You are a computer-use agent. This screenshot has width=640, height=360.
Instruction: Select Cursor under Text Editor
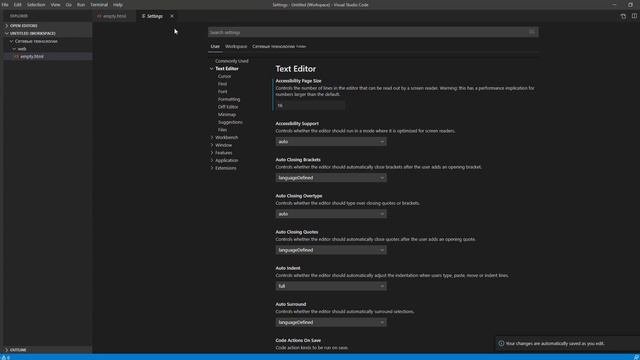pyautogui.click(x=224, y=76)
